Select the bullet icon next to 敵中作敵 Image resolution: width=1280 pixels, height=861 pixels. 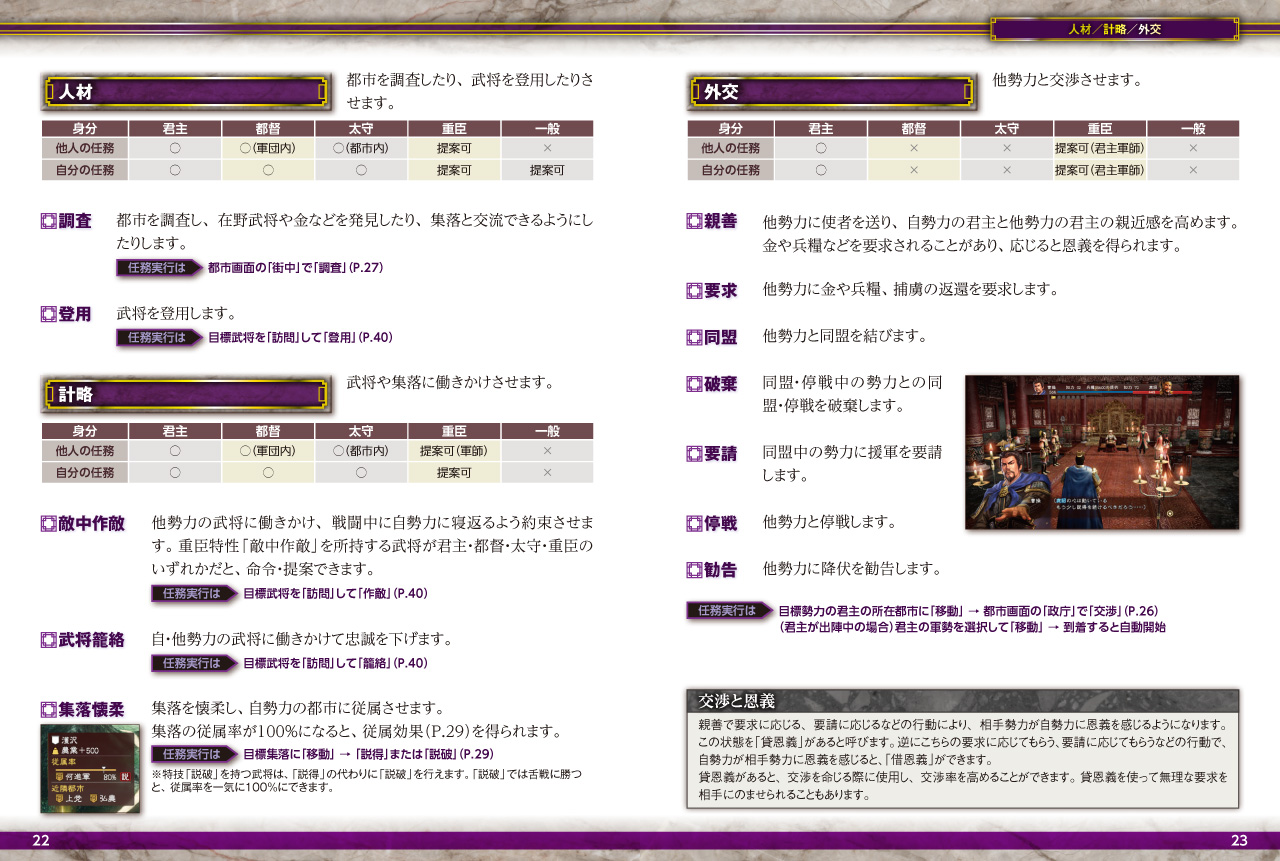click(x=48, y=523)
